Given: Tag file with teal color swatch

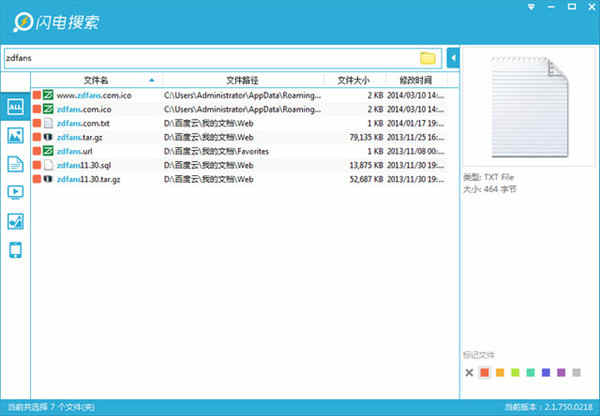Looking at the screenshot, I should 530,372.
